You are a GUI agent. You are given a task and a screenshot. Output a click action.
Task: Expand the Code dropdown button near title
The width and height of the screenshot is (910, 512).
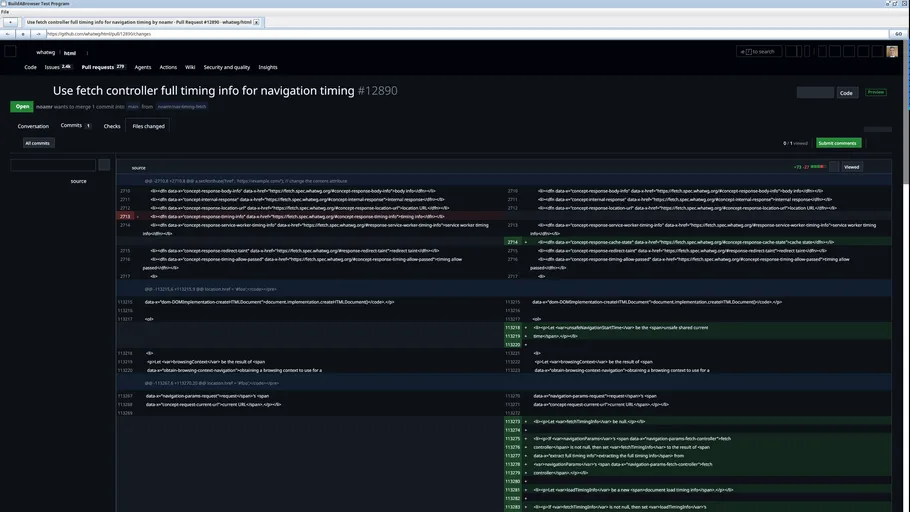(x=846, y=93)
